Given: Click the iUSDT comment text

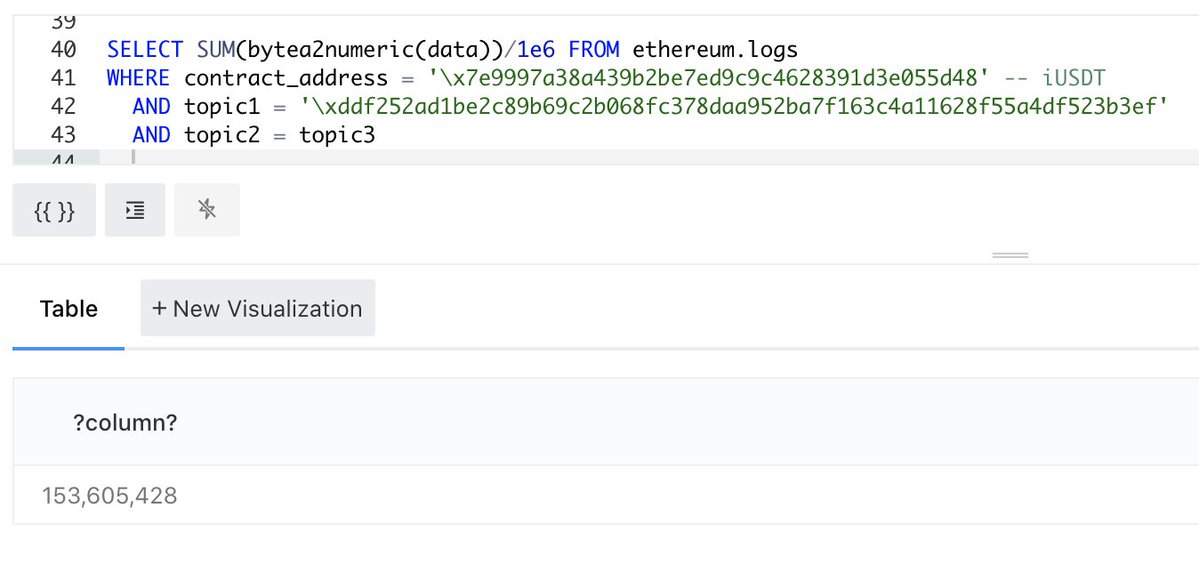Looking at the screenshot, I should [1074, 78].
